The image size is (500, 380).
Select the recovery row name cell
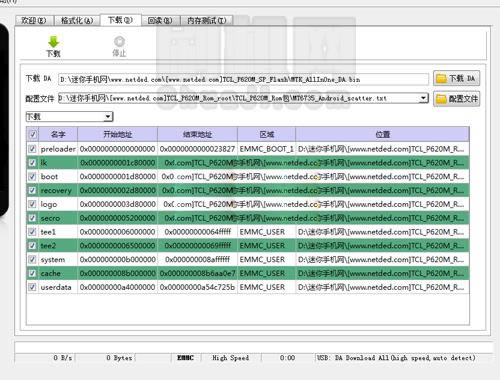click(x=58, y=190)
